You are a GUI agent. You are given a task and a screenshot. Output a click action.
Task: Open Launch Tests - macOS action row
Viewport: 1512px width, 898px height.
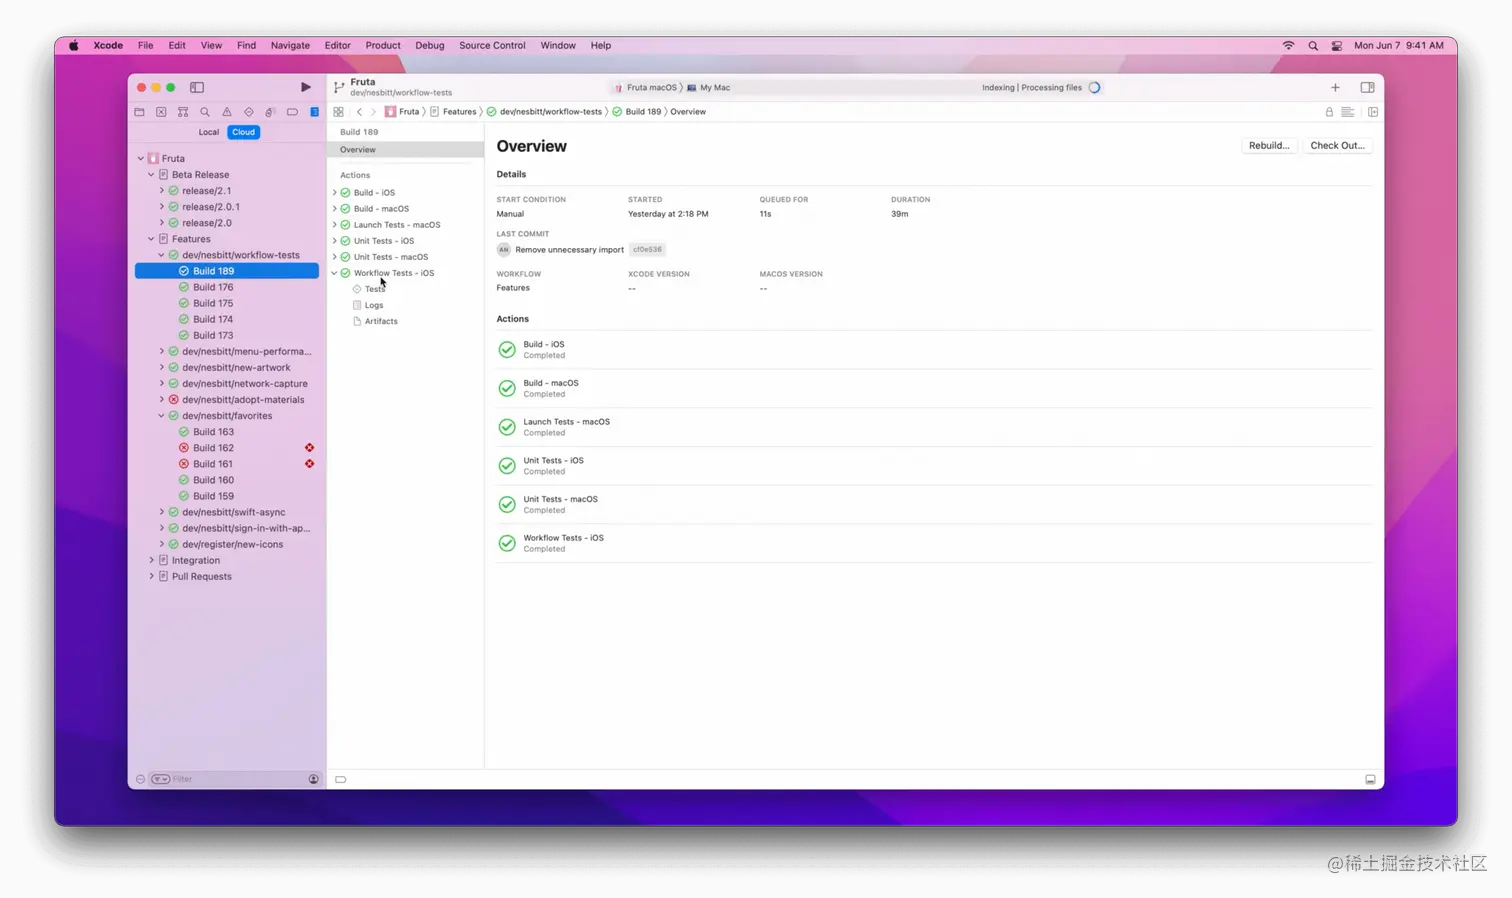coord(934,427)
